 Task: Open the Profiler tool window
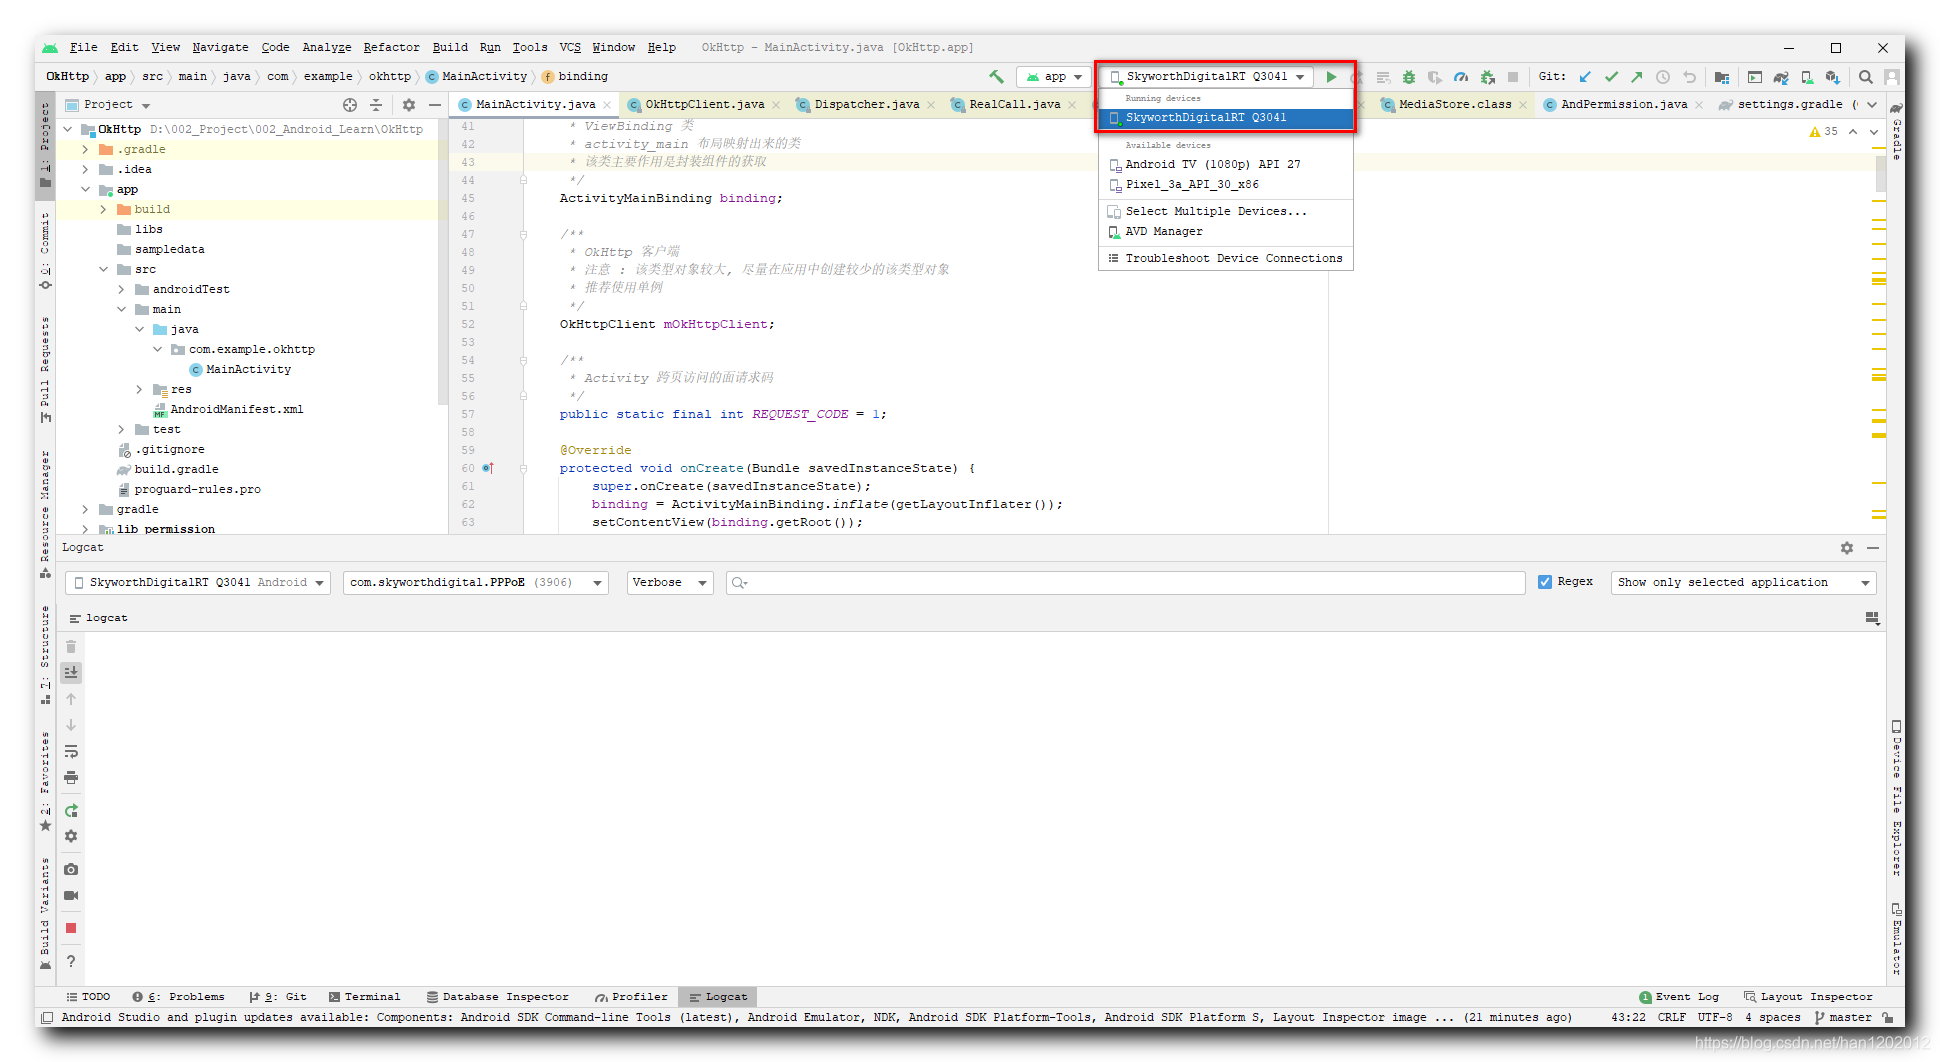(x=631, y=997)
